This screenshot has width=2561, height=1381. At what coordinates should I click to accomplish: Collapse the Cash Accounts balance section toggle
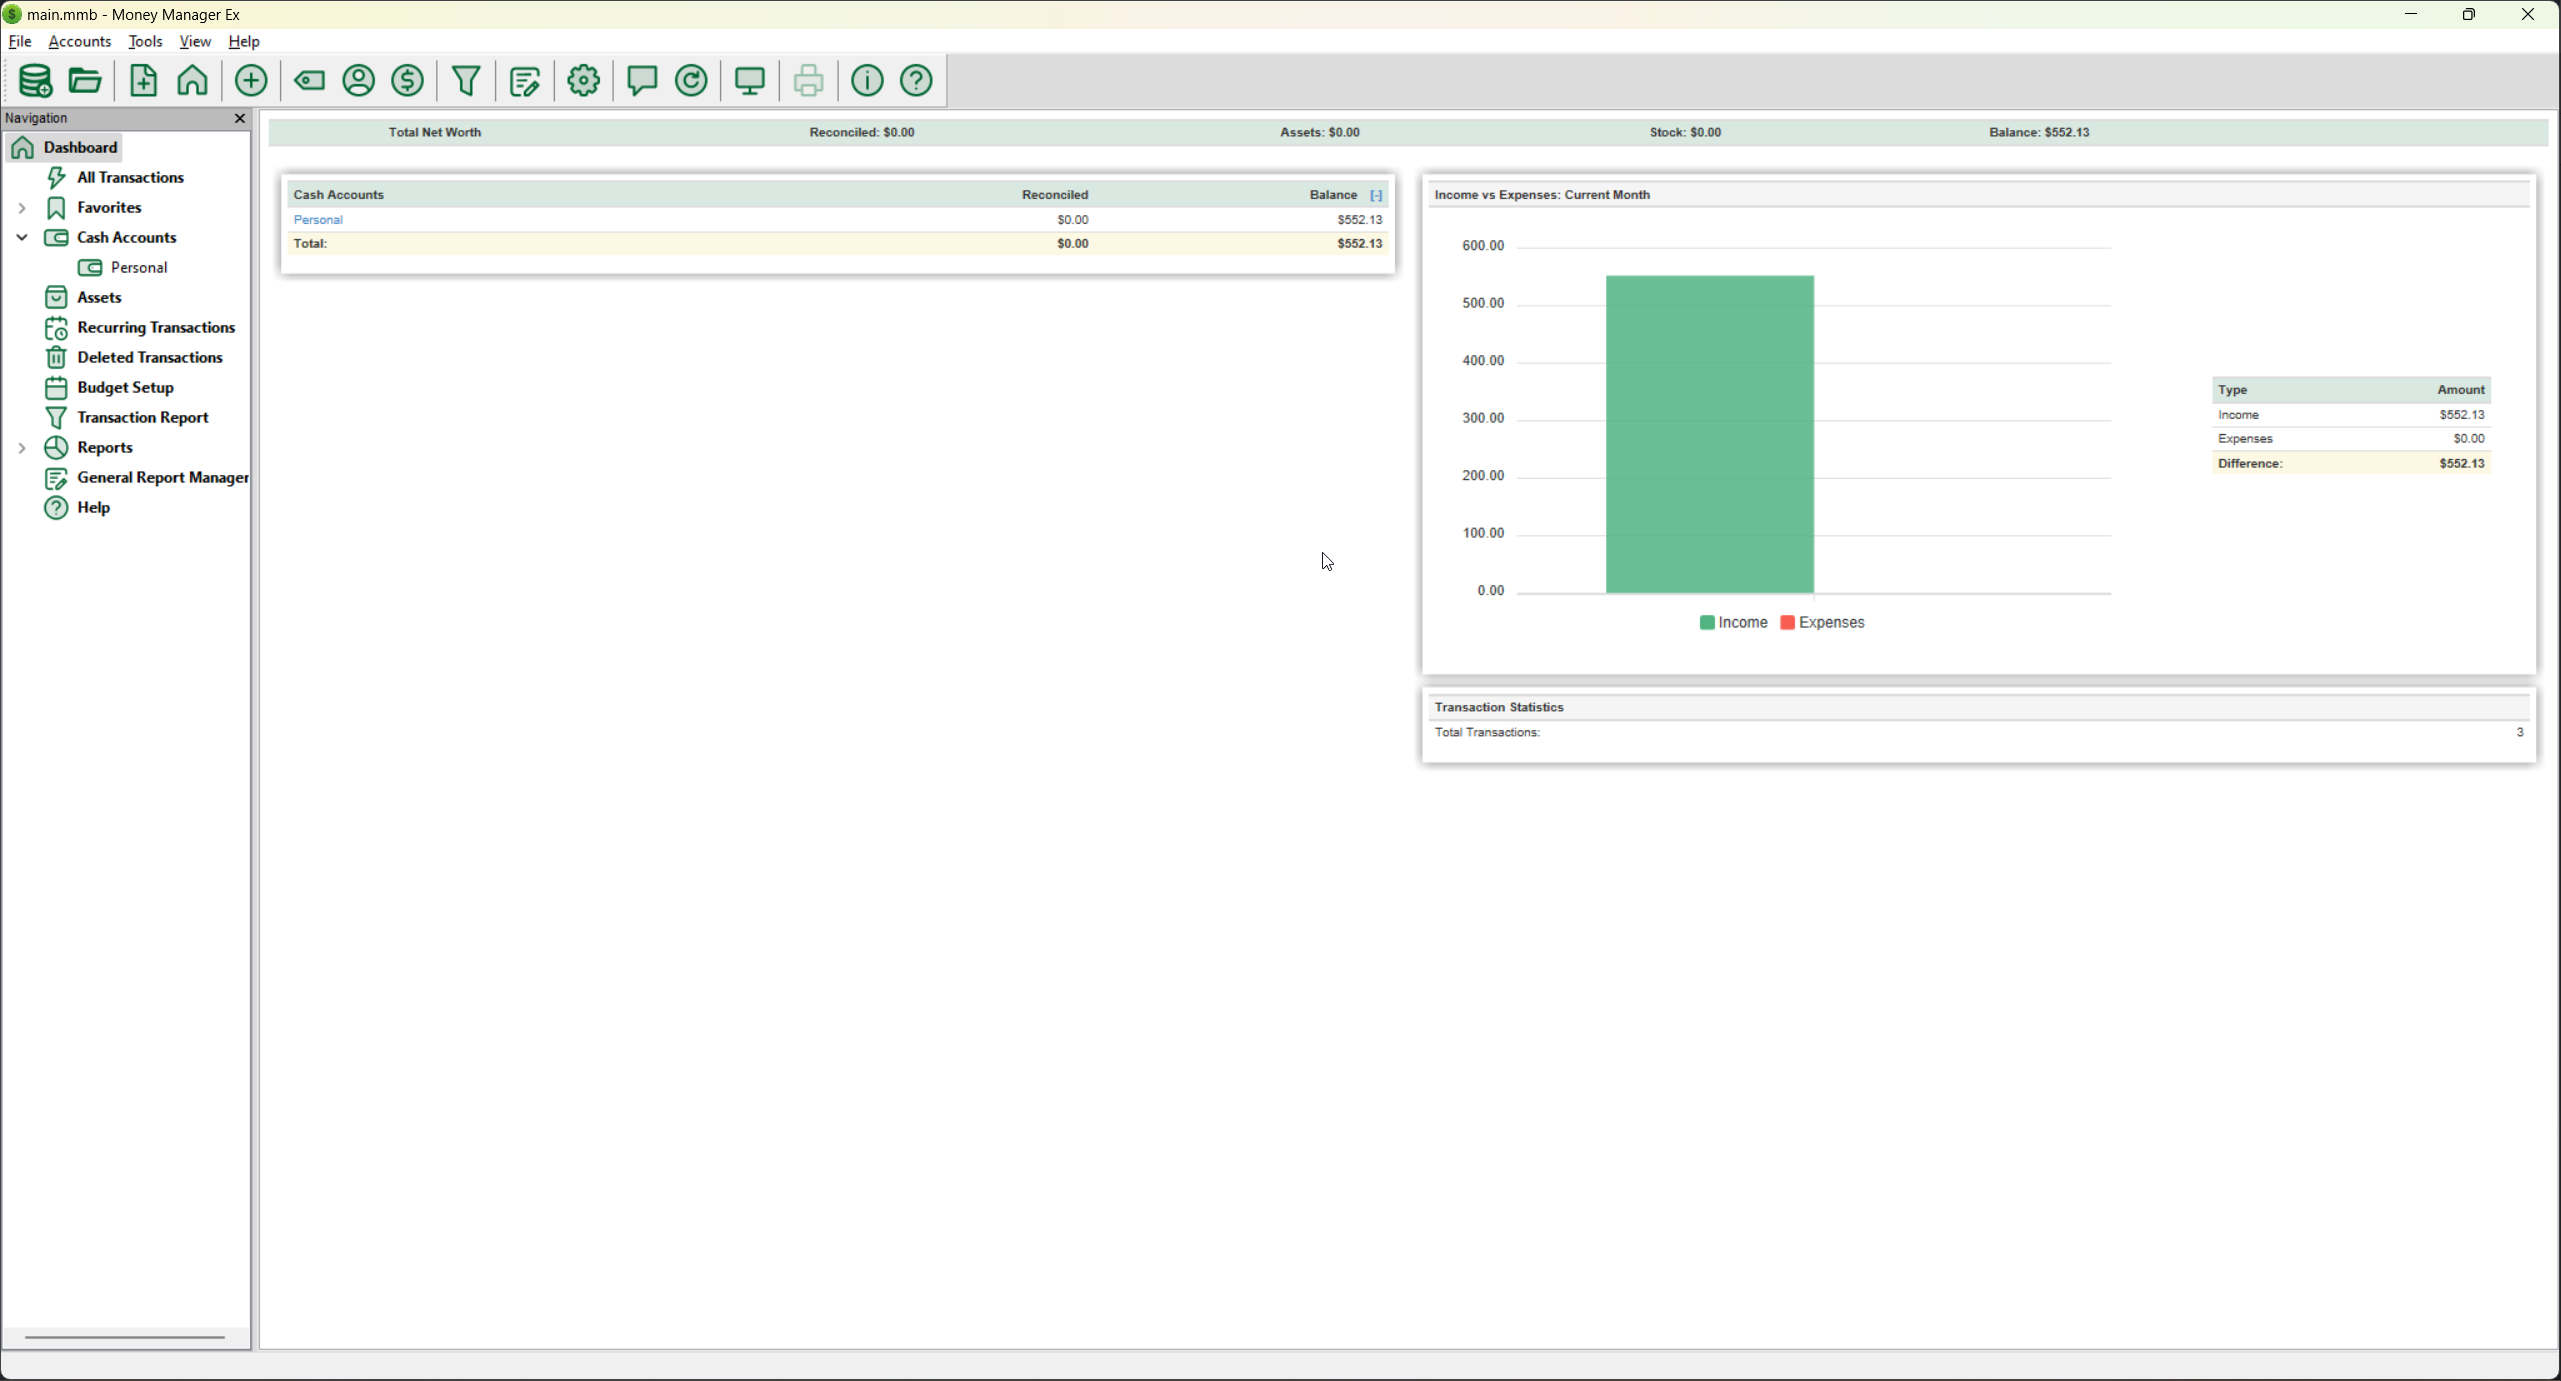point(1376,196)
